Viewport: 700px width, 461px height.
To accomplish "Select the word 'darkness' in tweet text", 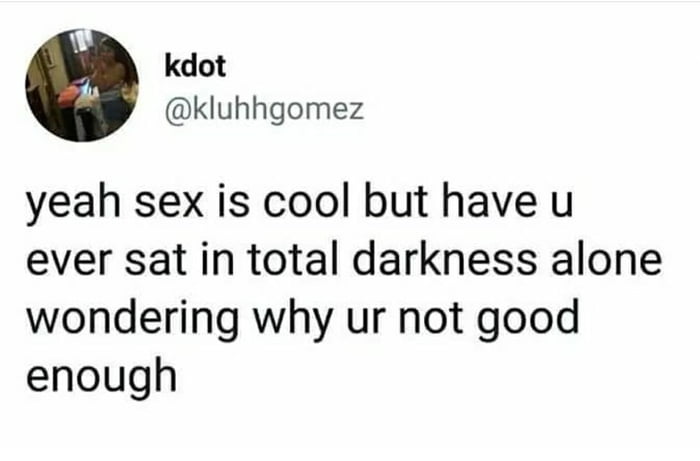I will click(445, 260).
